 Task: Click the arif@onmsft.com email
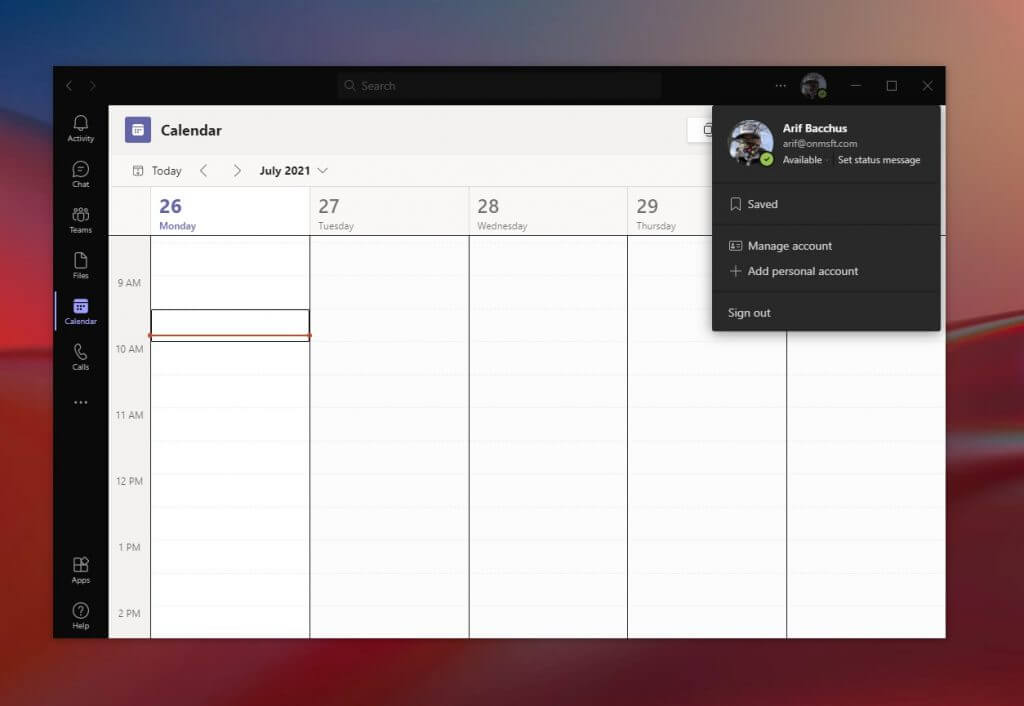[820, 144]
